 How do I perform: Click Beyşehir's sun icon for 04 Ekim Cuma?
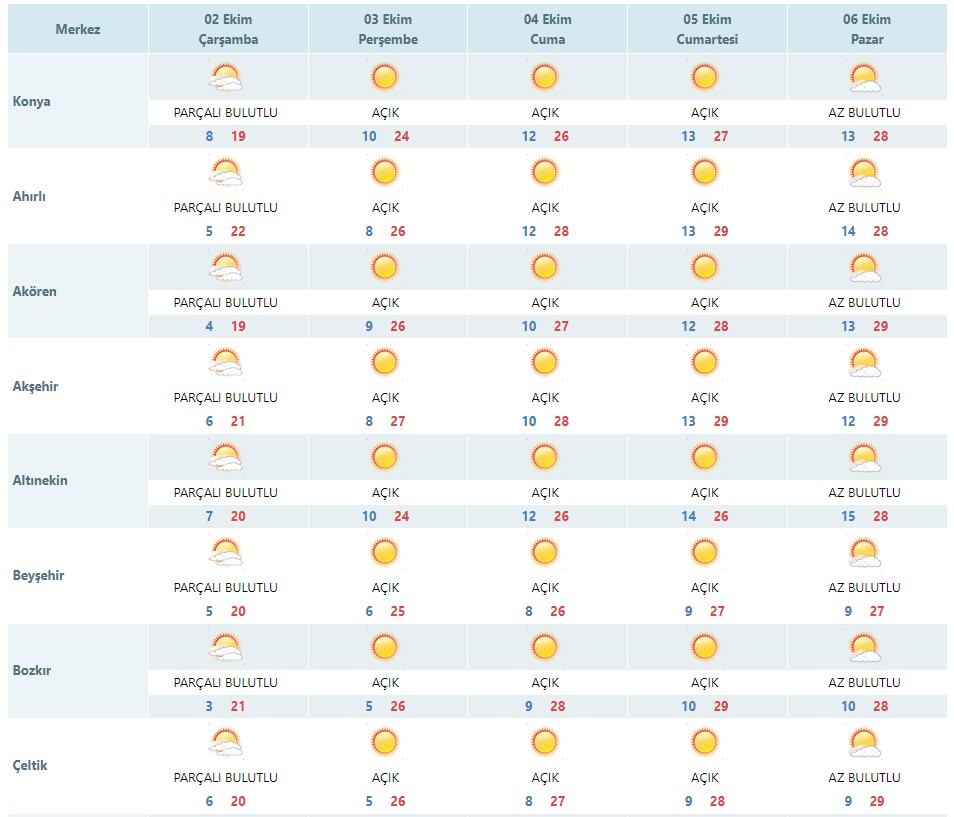tap(544, 552)
